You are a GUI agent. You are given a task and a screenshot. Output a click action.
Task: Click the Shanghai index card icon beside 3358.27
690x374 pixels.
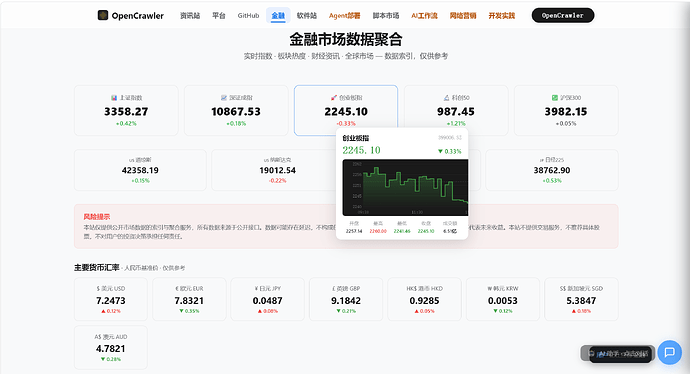114,98
